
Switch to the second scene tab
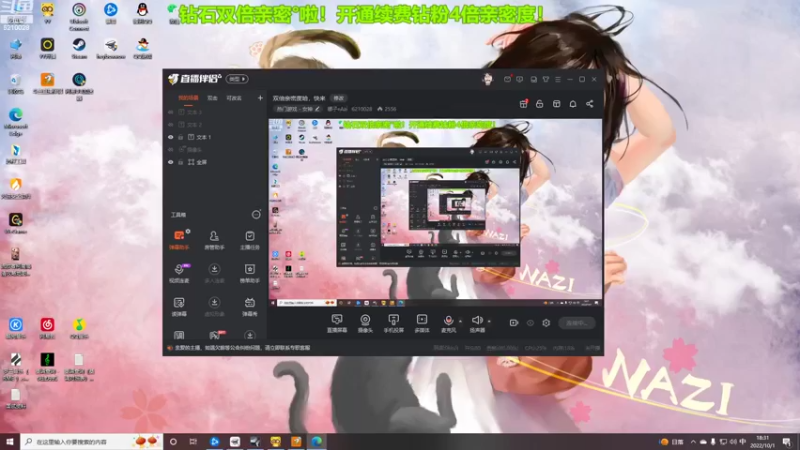pos(212,98)
